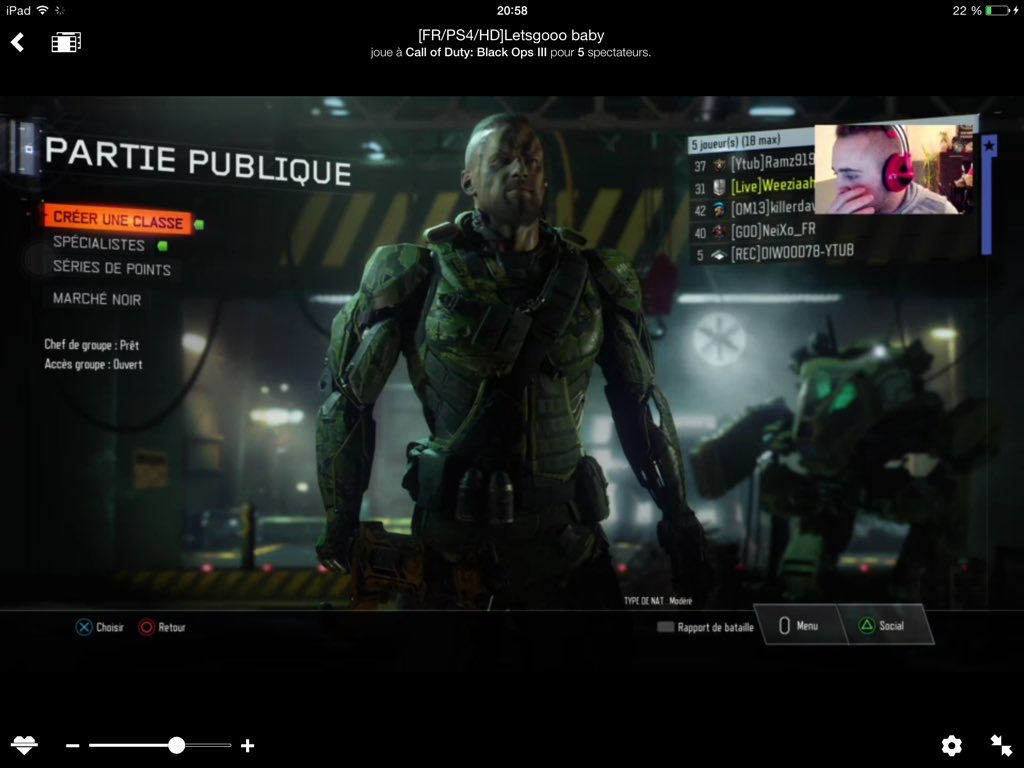Click Rapport de bataille label
Viewport: 1024px width, 768px height.
(x=715, y=627)
